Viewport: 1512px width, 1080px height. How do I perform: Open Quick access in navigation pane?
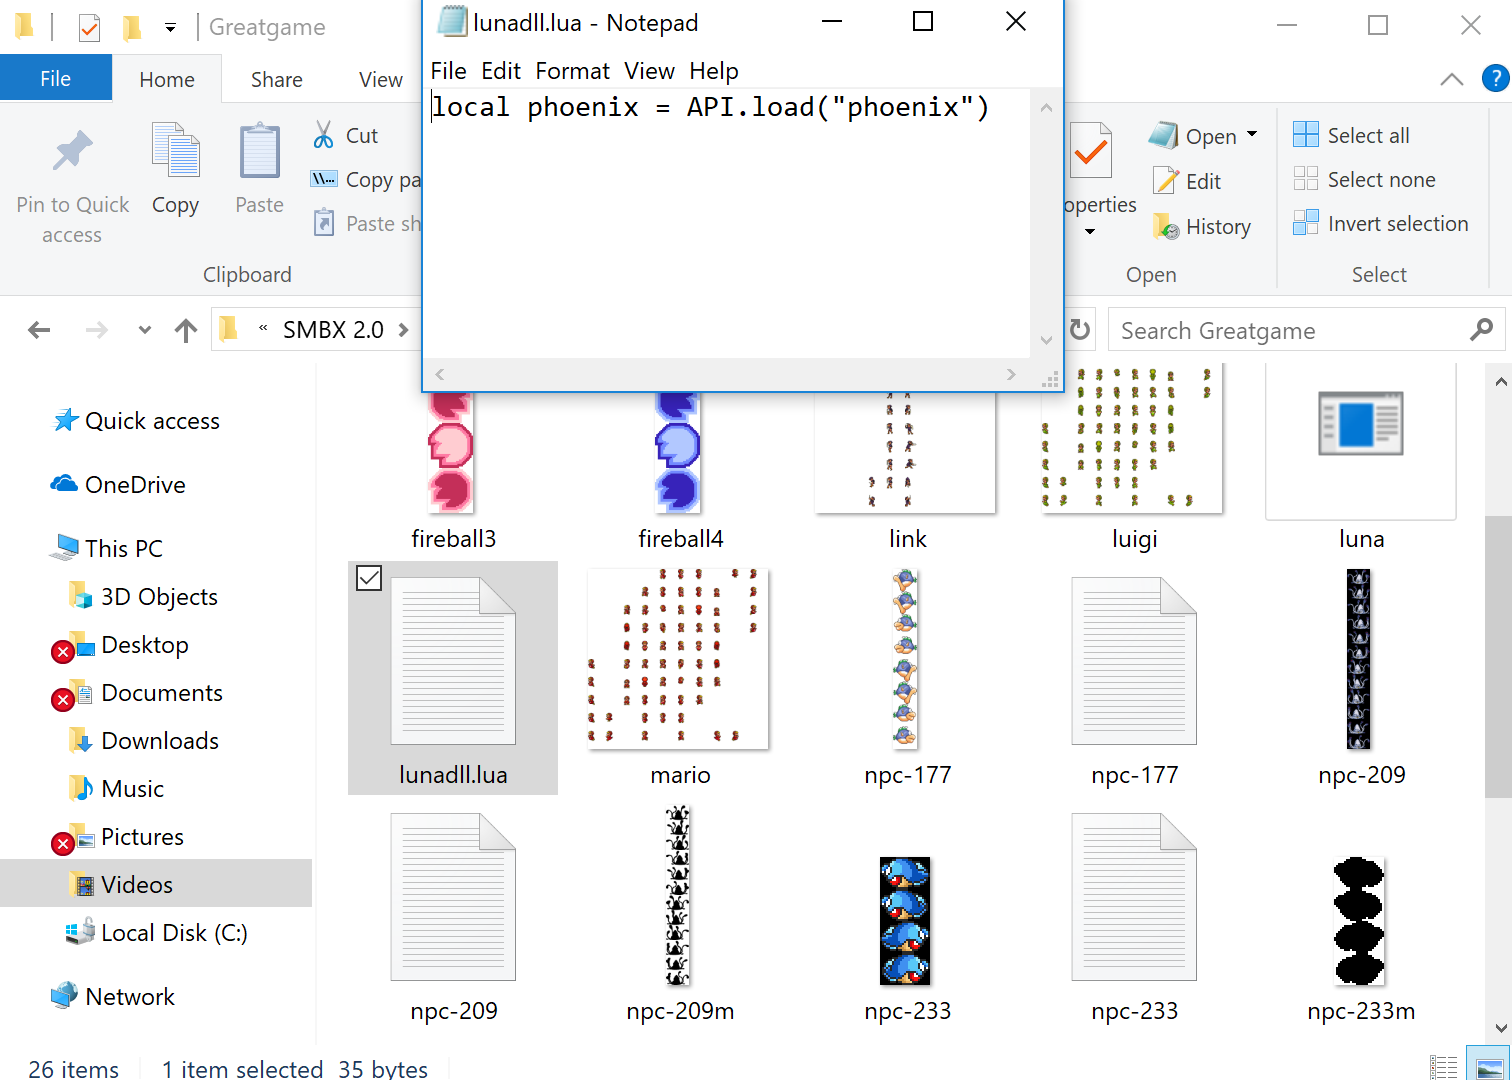click(136, 421)
